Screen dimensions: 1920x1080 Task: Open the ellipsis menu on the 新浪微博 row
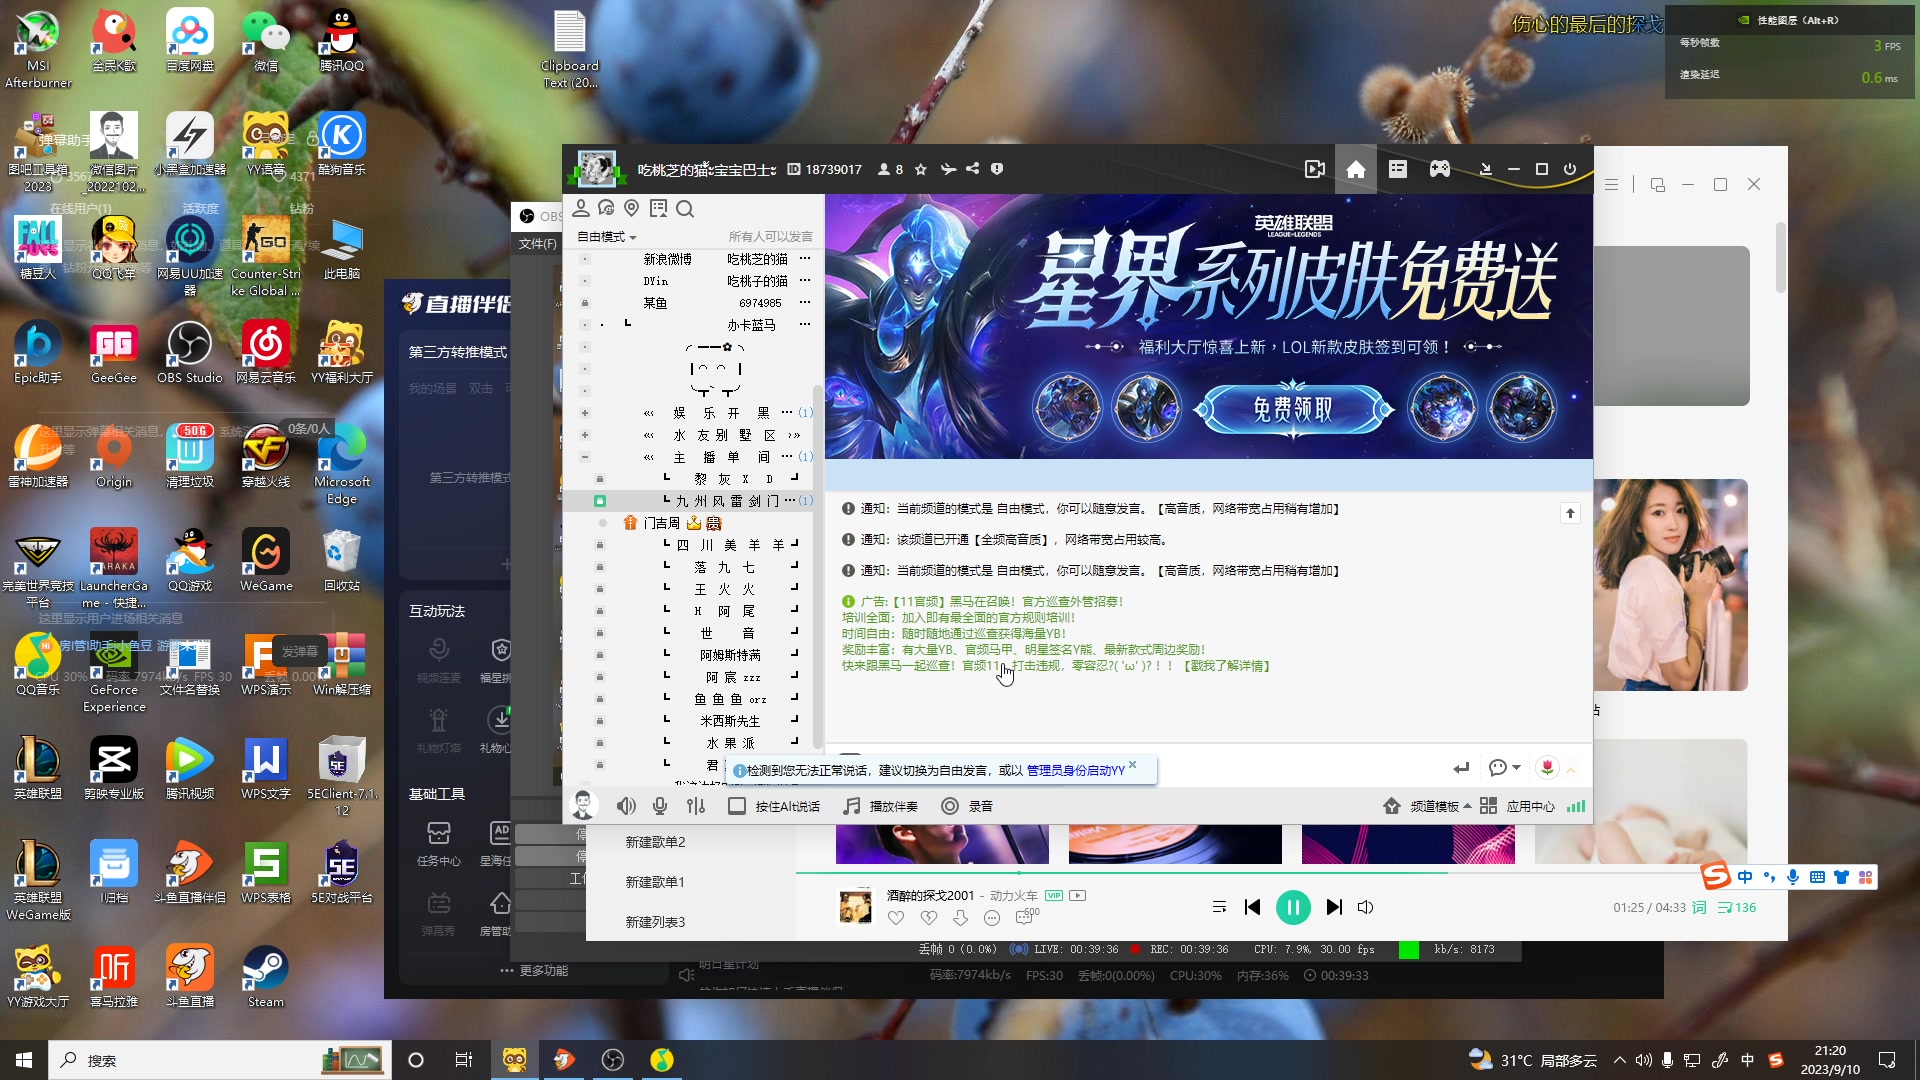click(x=804, y=259)
